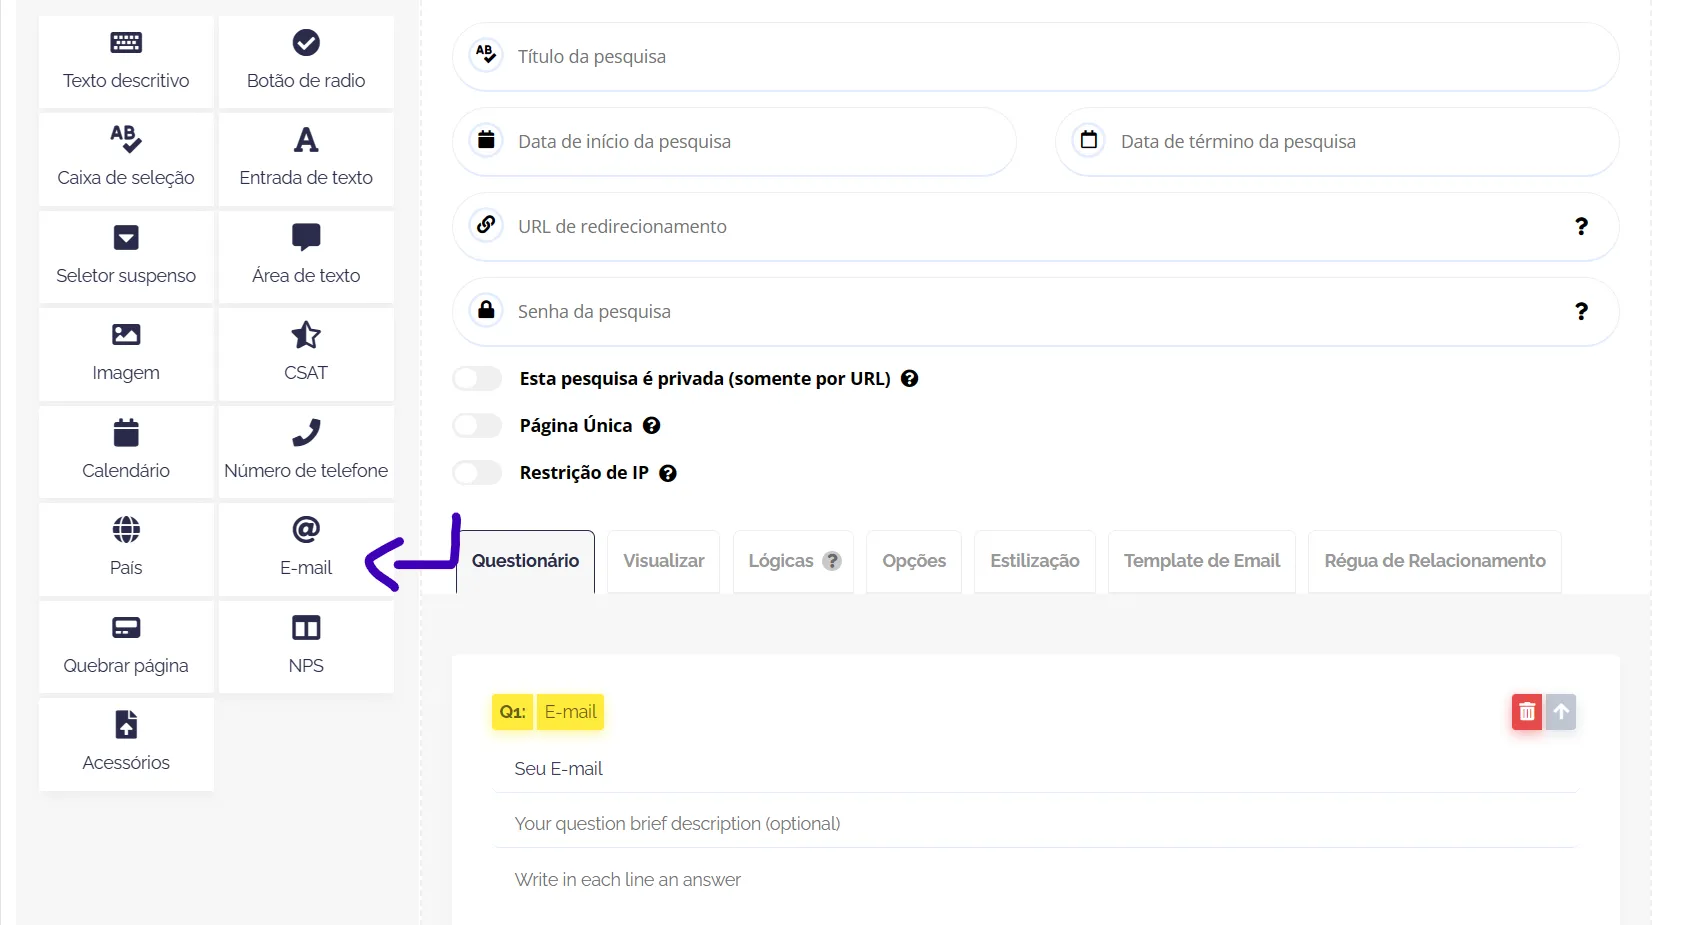This screenshot has height=925, width=1682.
Task: Edit the Seu E-mail question title
Action: (x=1036, y=769)
